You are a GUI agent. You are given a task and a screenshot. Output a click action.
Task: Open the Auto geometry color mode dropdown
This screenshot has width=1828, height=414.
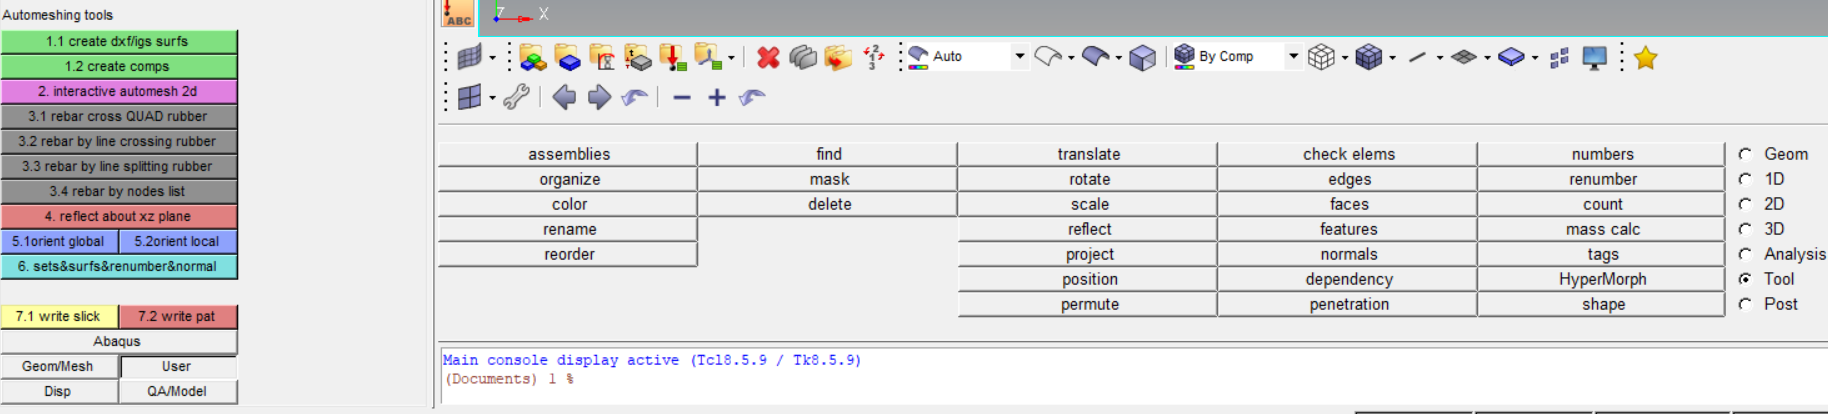click(x=1019, y=57)
